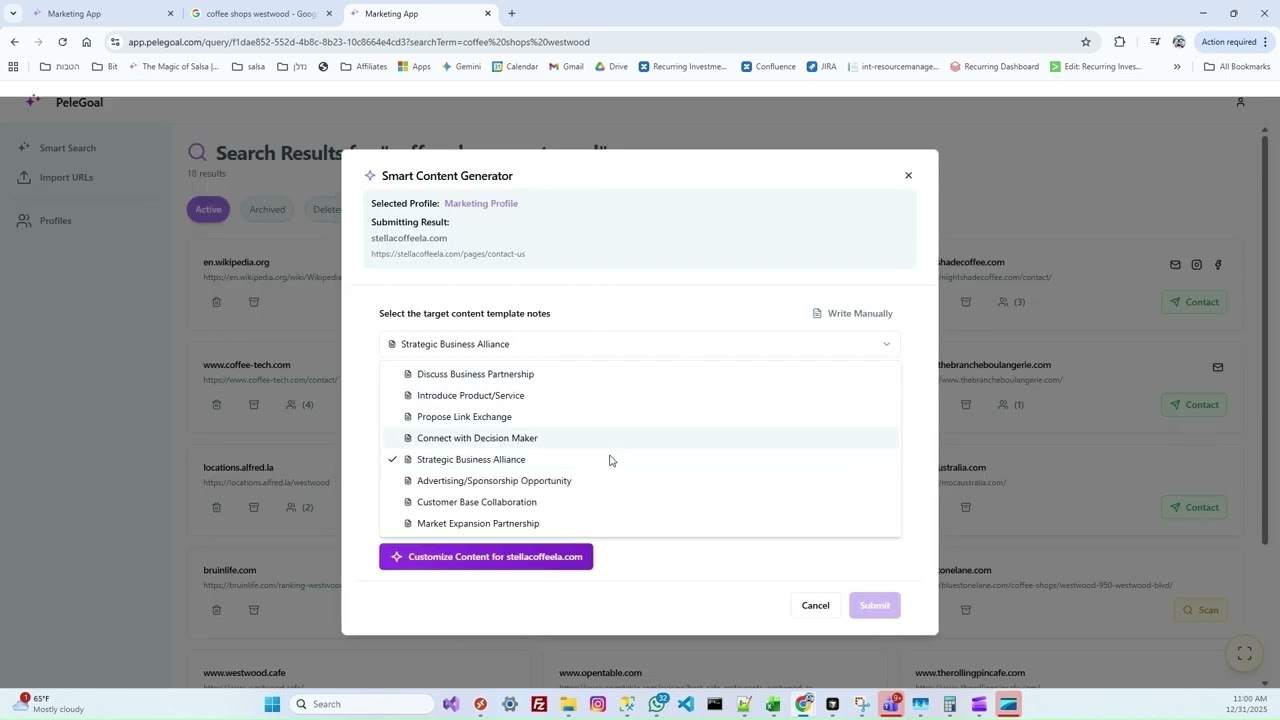Viewport: 1280px width, 720px height.
Task: Open weather widget showing 65°F
Action: pos(48,704)
